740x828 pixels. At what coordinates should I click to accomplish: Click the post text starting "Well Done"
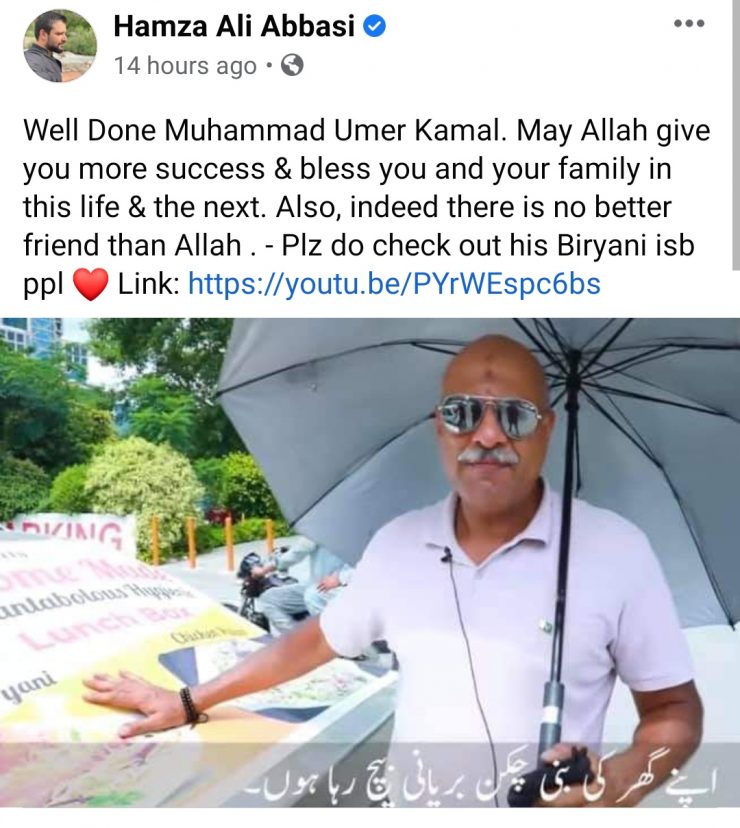tap(366, 207)
